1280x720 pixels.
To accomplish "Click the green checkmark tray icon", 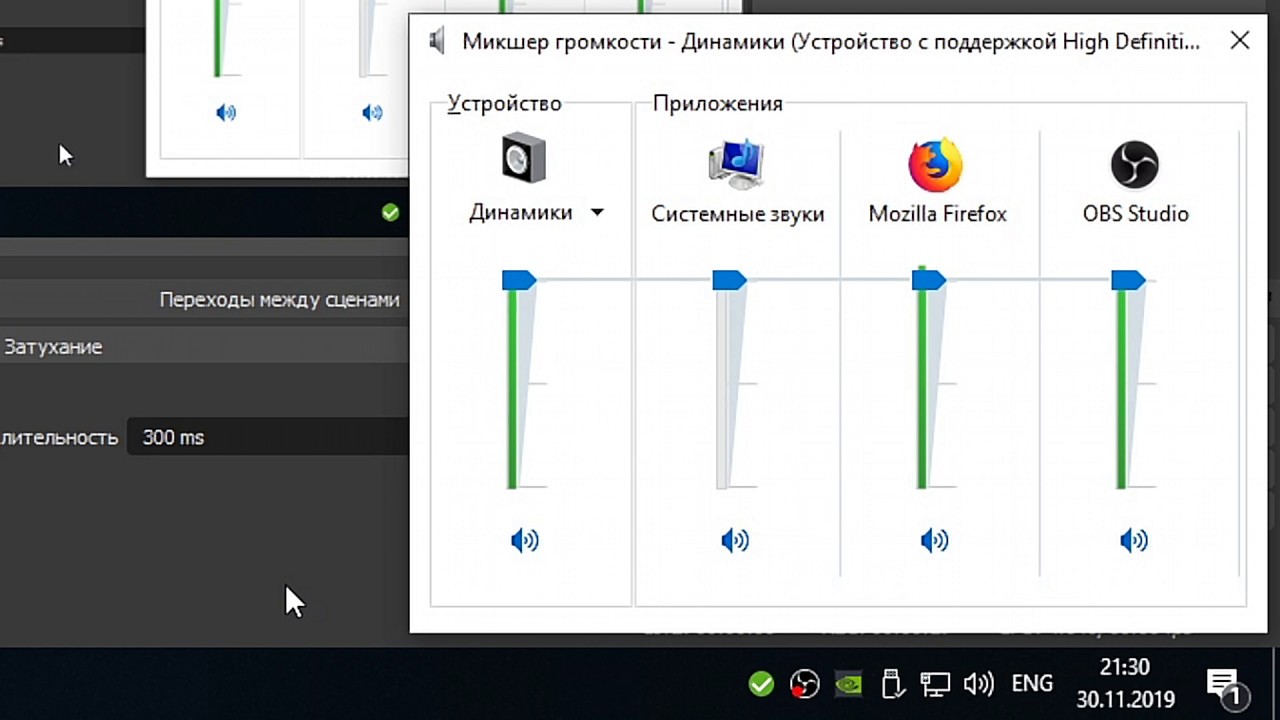I will click(x=761, y=684).
